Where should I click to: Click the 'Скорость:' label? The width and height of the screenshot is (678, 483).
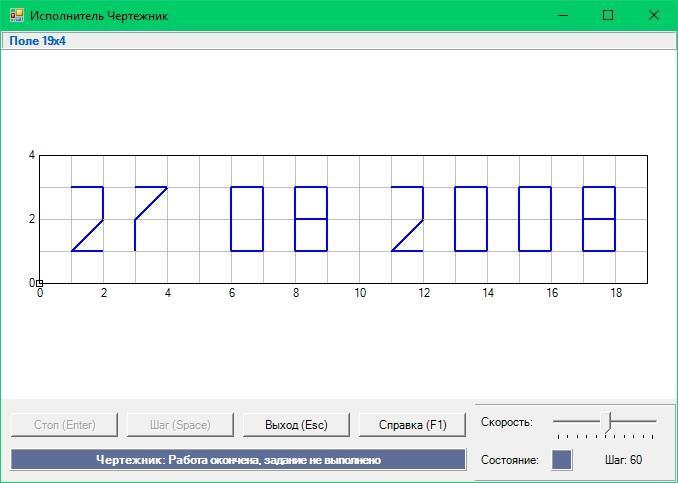coord(507,422)
